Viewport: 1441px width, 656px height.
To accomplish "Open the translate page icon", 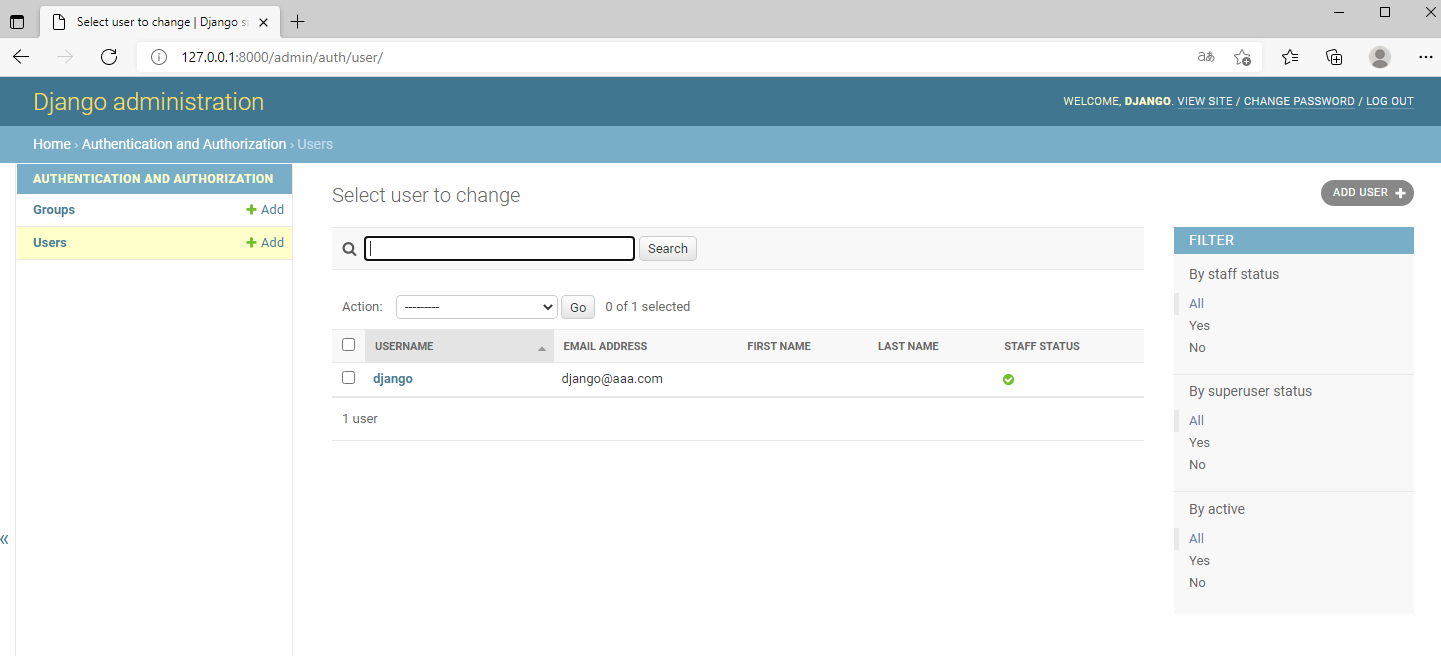I will click(1206, 57).
